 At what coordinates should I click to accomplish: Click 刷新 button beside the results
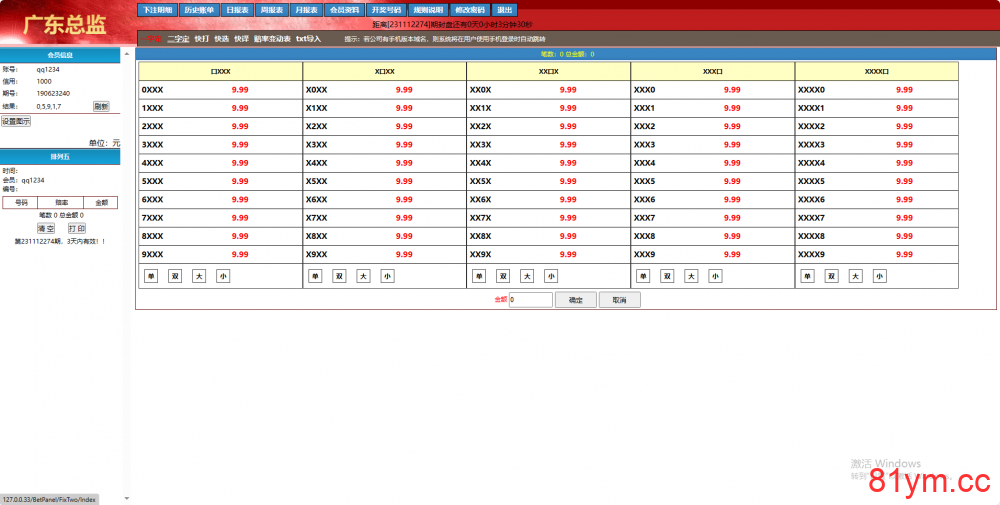[x=101, y=106]
